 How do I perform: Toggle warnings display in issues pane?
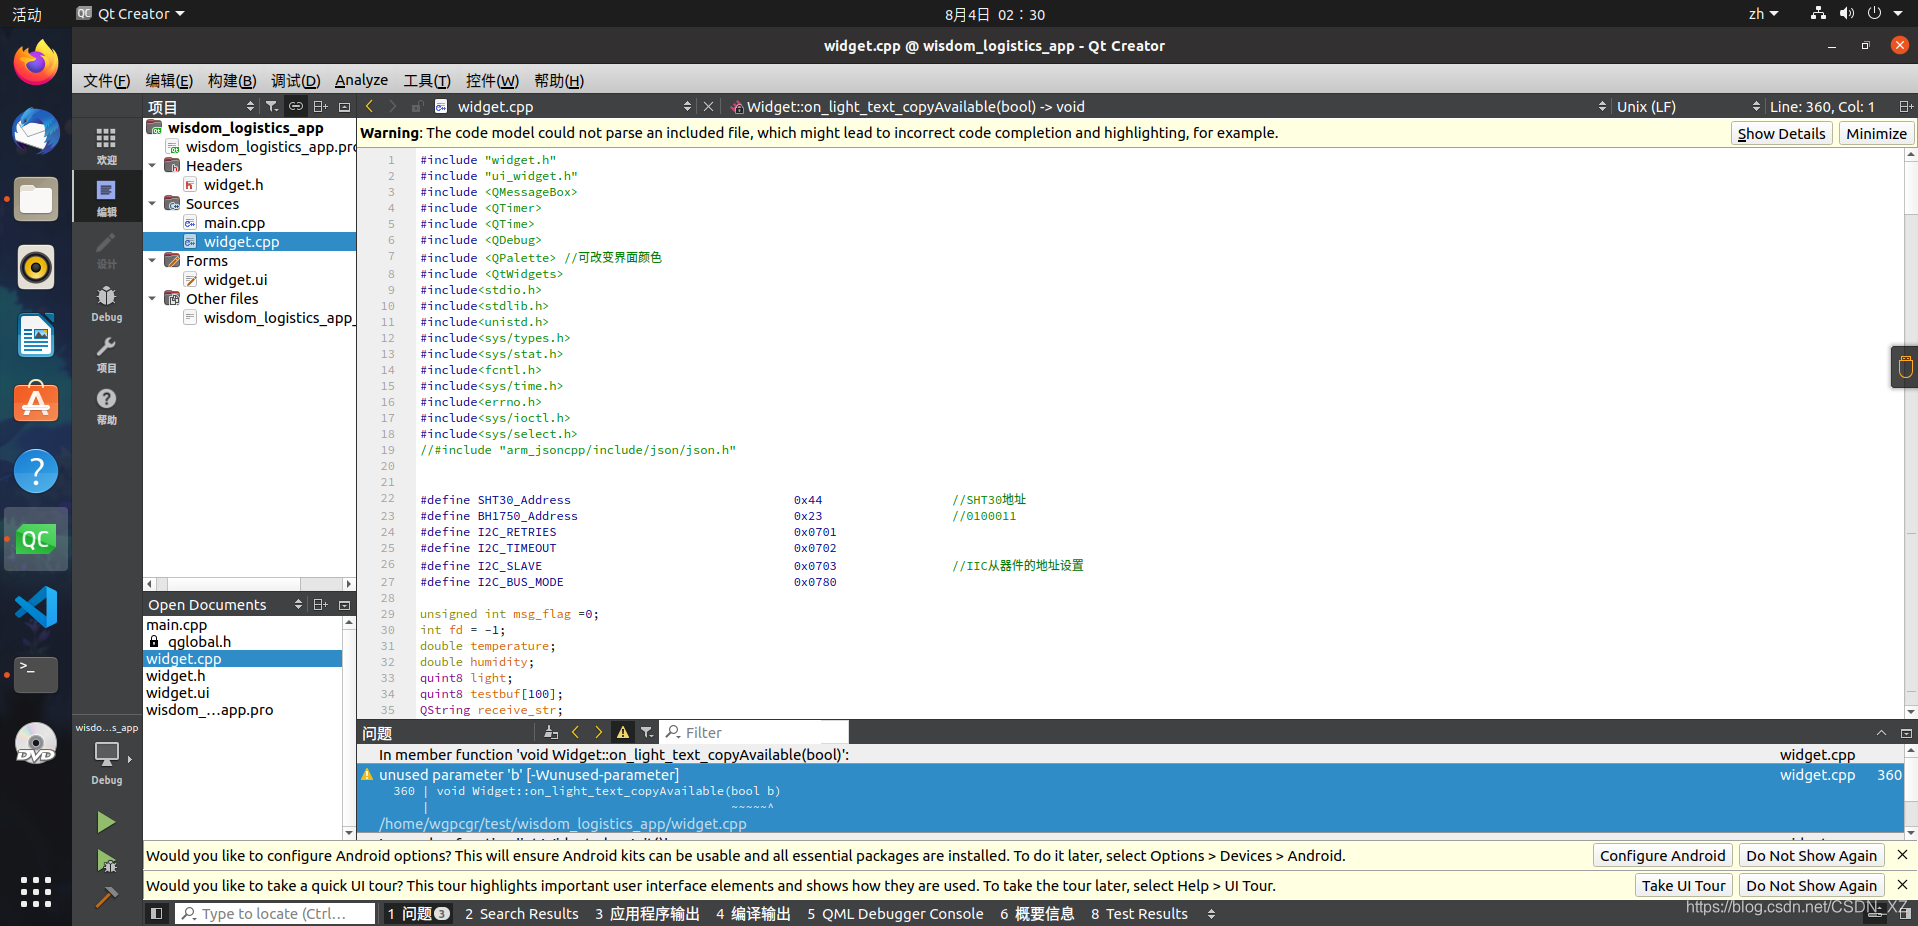tap(623, 732)
